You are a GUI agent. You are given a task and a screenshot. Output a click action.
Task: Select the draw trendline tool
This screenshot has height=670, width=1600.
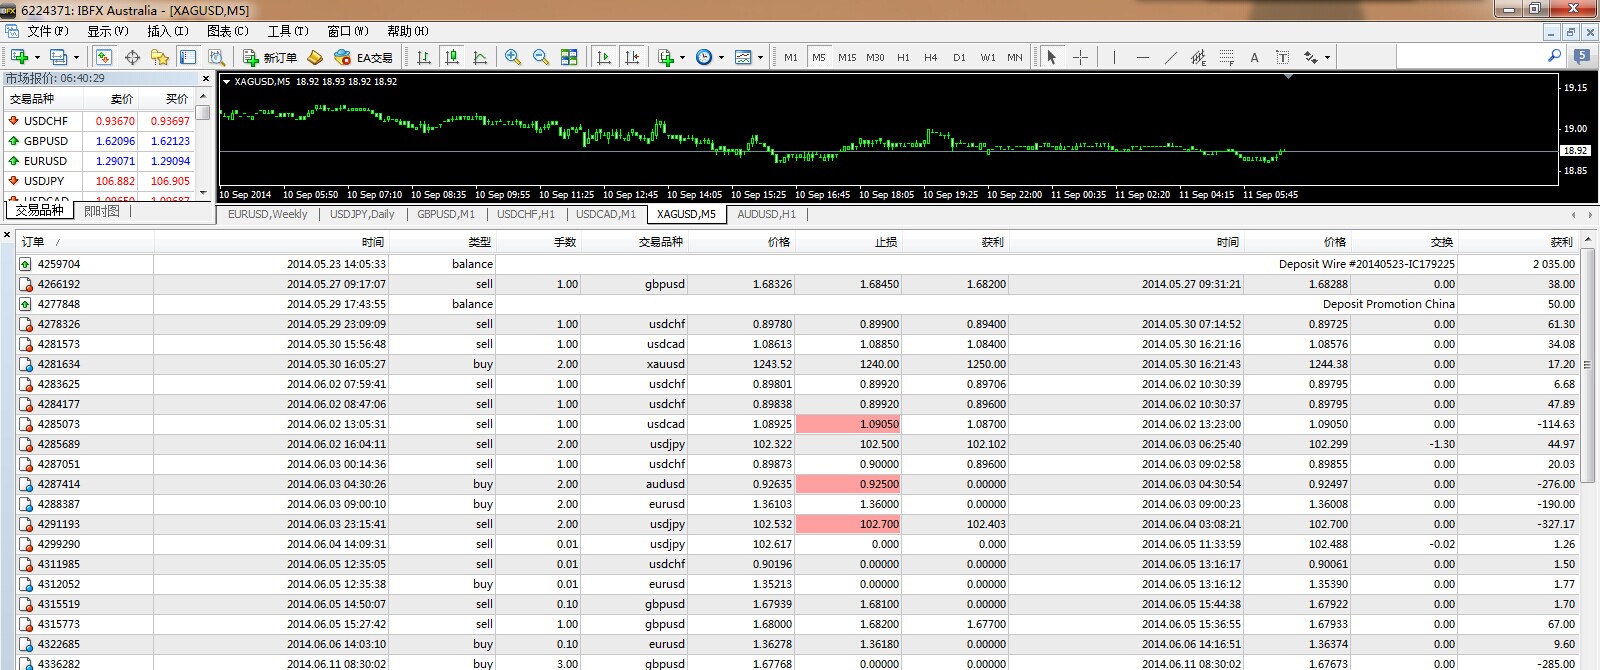click(1170, 57)
